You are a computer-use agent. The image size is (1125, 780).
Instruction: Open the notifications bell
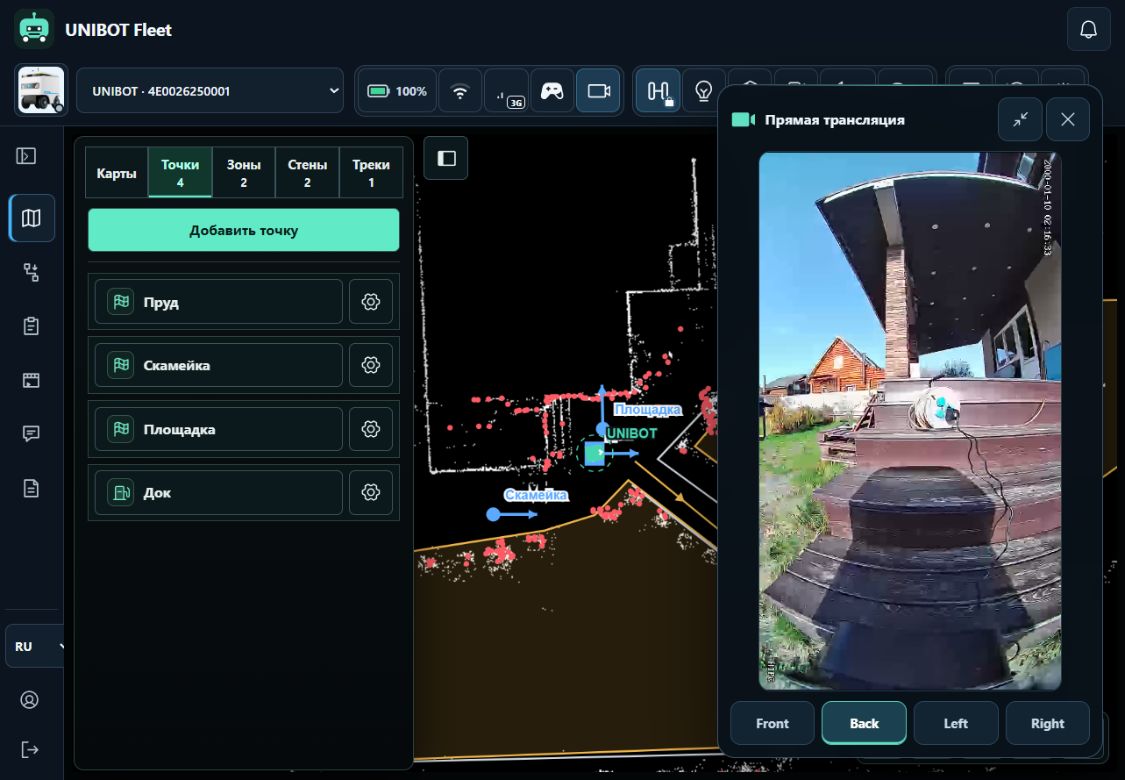click(x=1088, y=29)
